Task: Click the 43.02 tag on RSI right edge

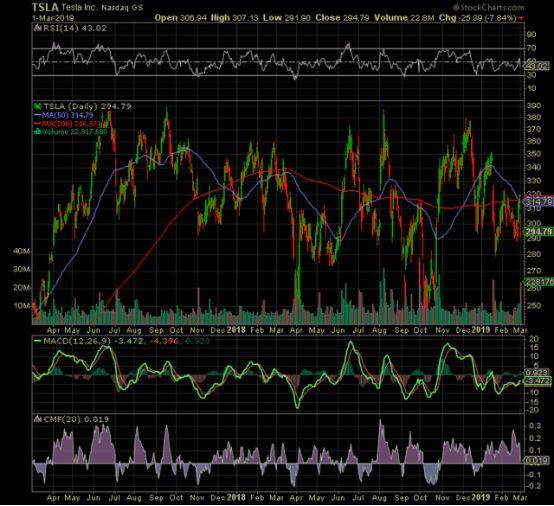Action: coord(537,66)
